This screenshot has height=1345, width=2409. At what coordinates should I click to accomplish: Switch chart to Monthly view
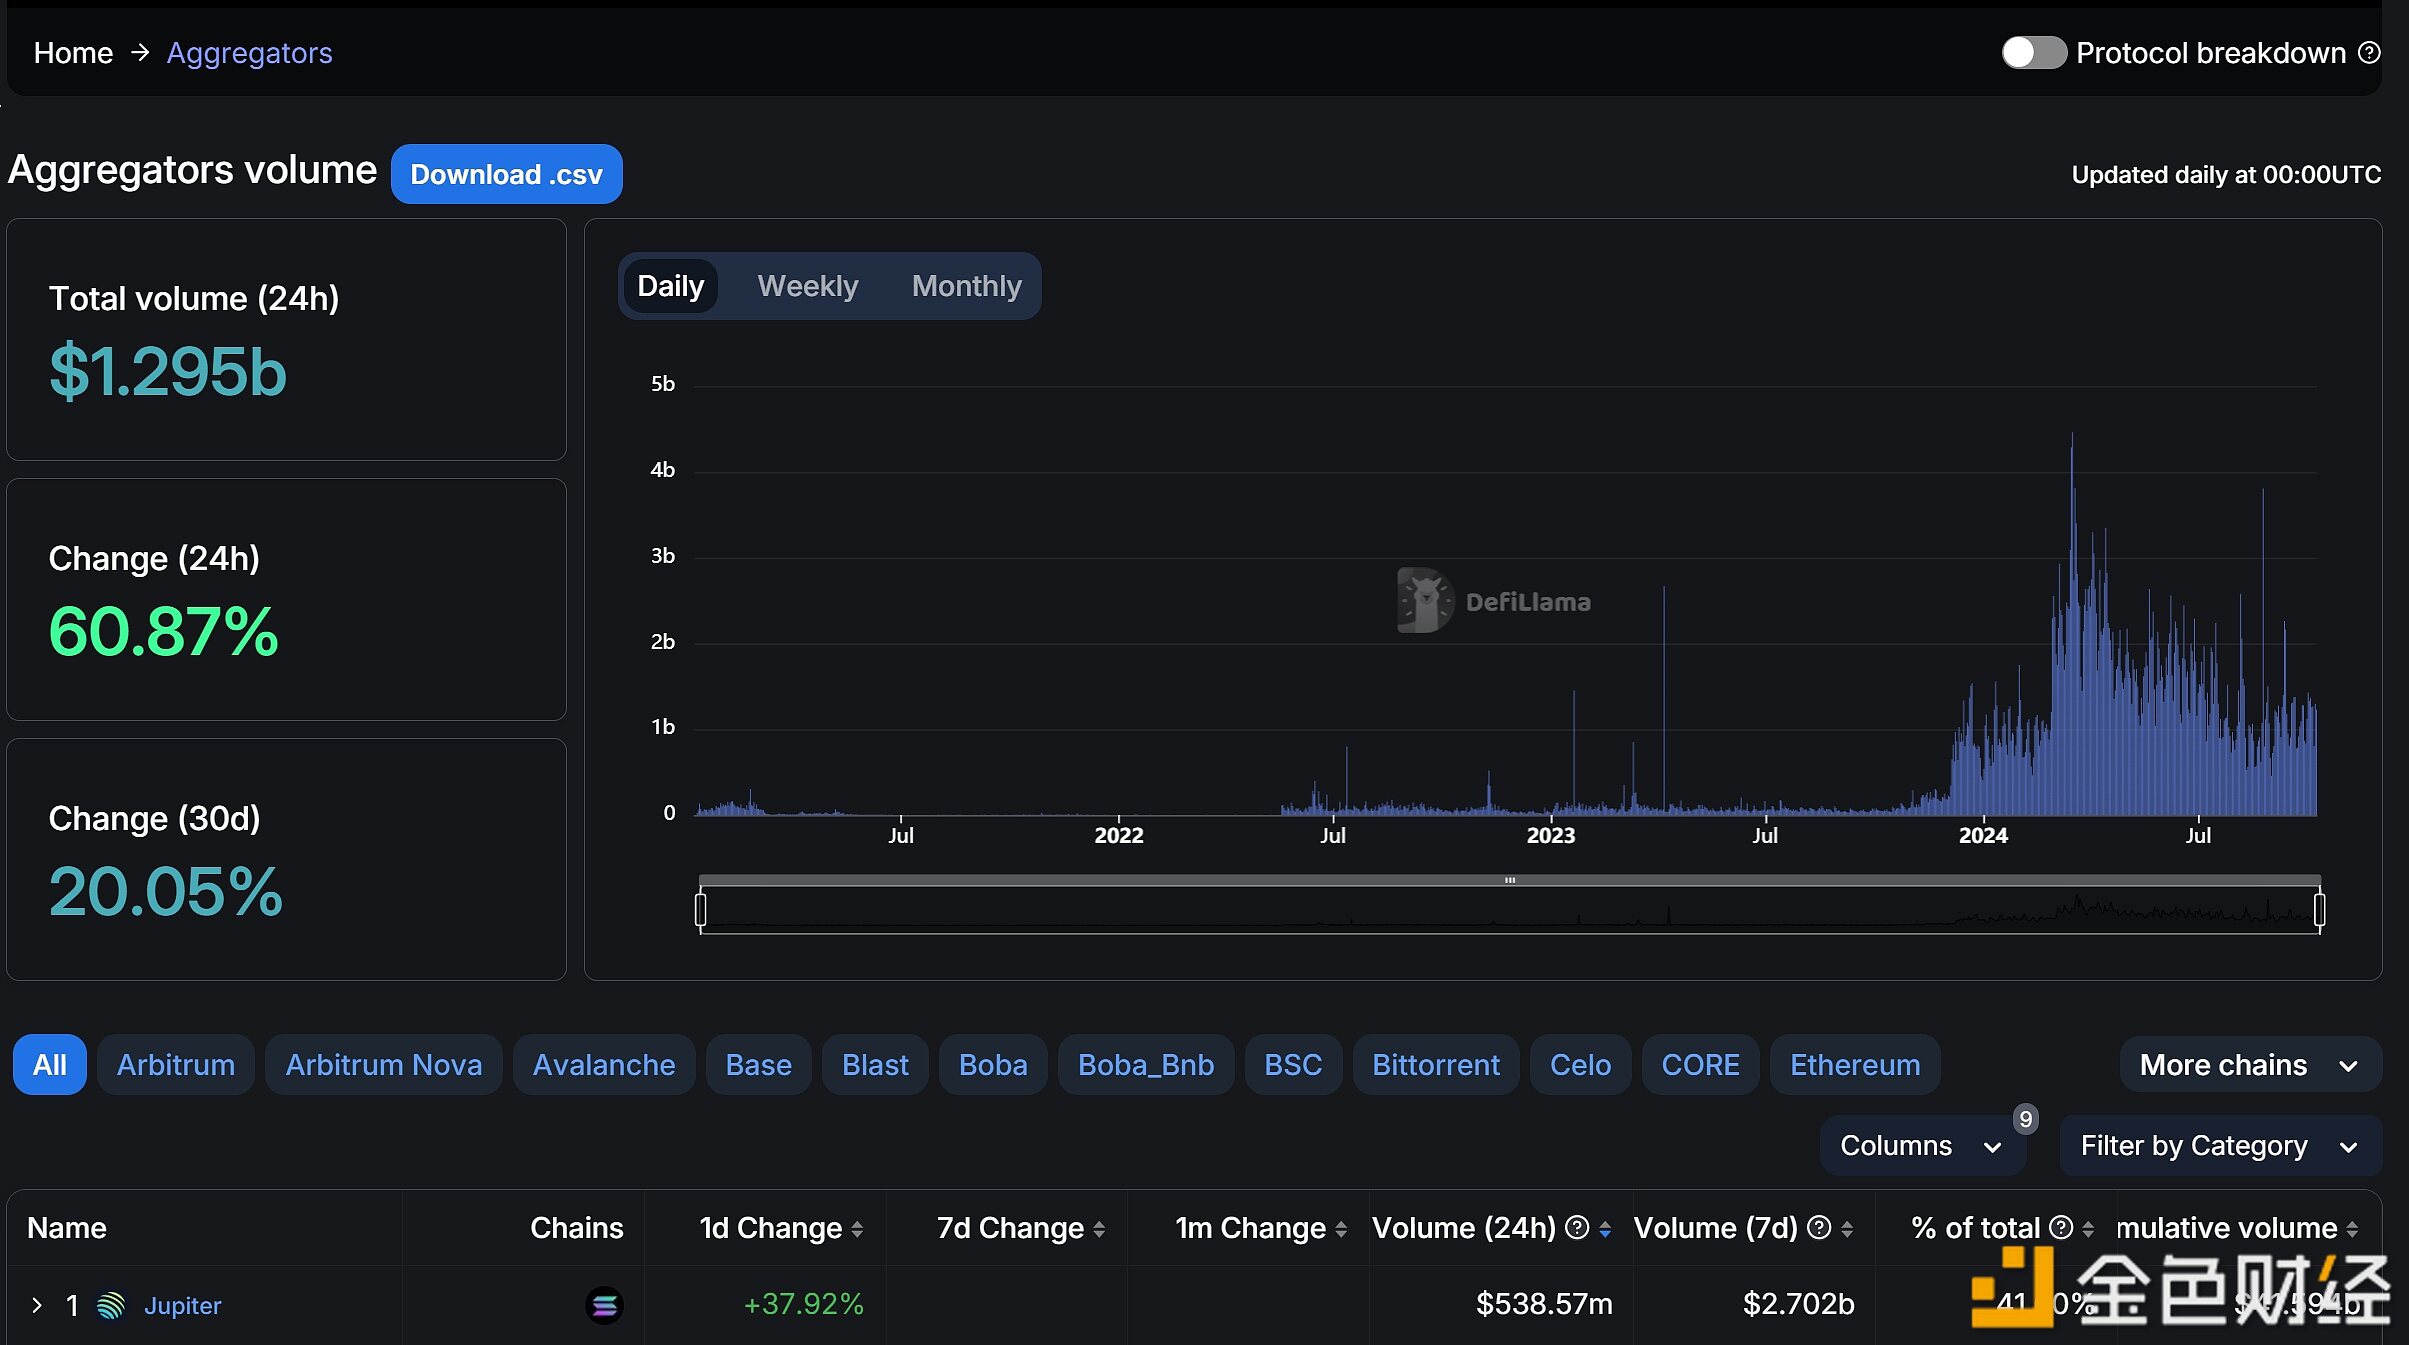coord(966,286)
